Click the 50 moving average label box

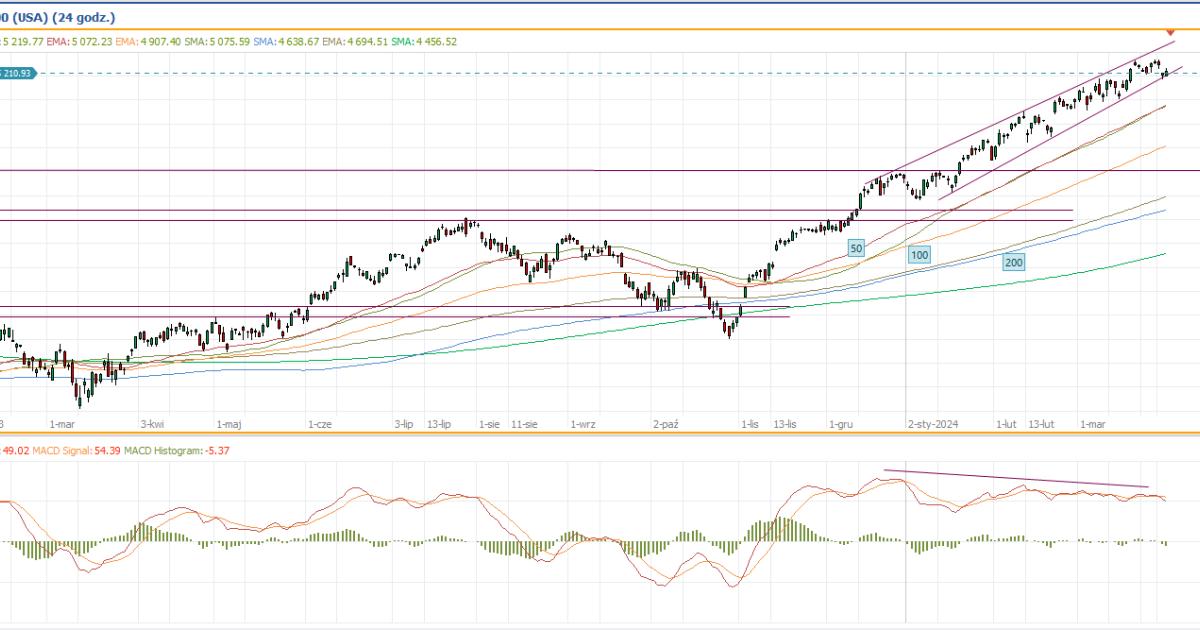(x=856, y=247)
